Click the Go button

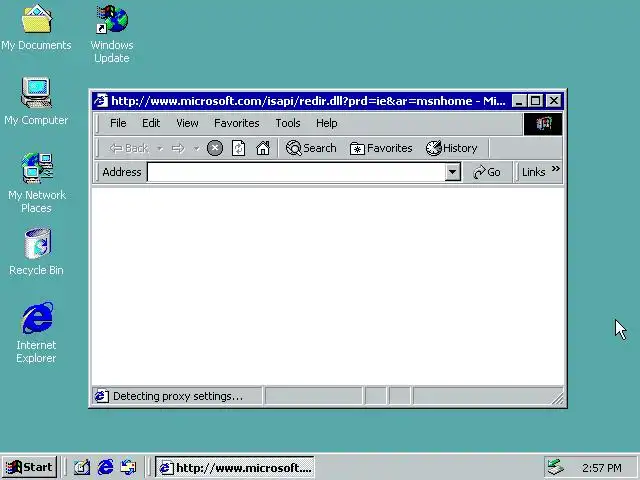pos(487,172)
